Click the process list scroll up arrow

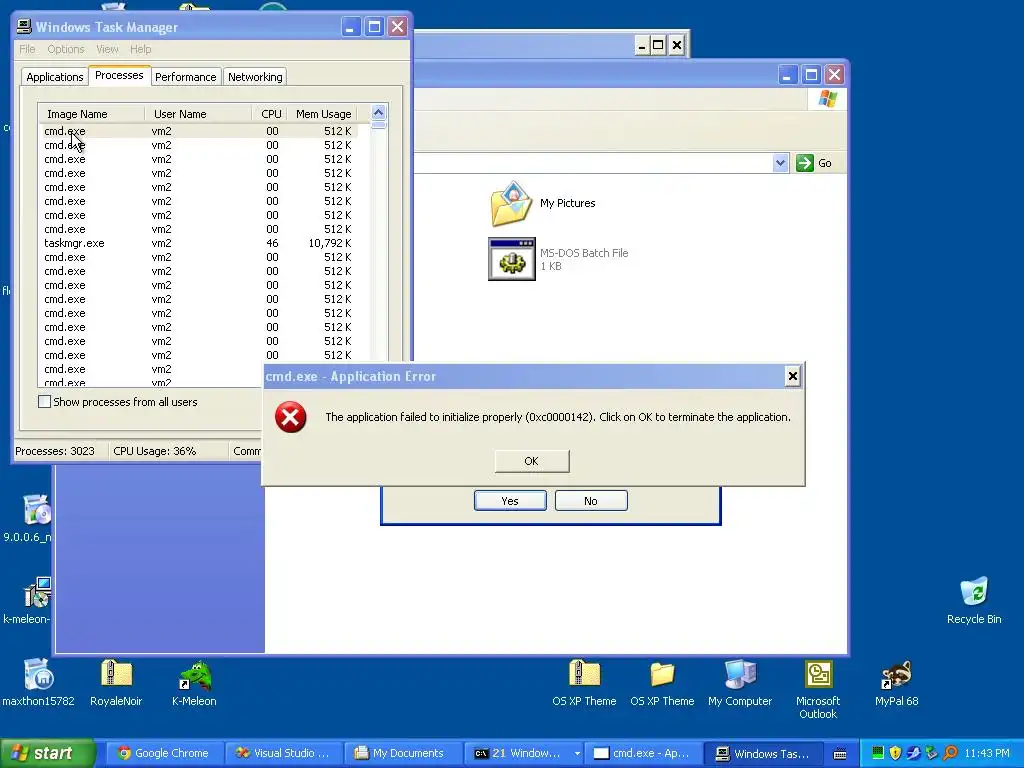tap(379, 112)
